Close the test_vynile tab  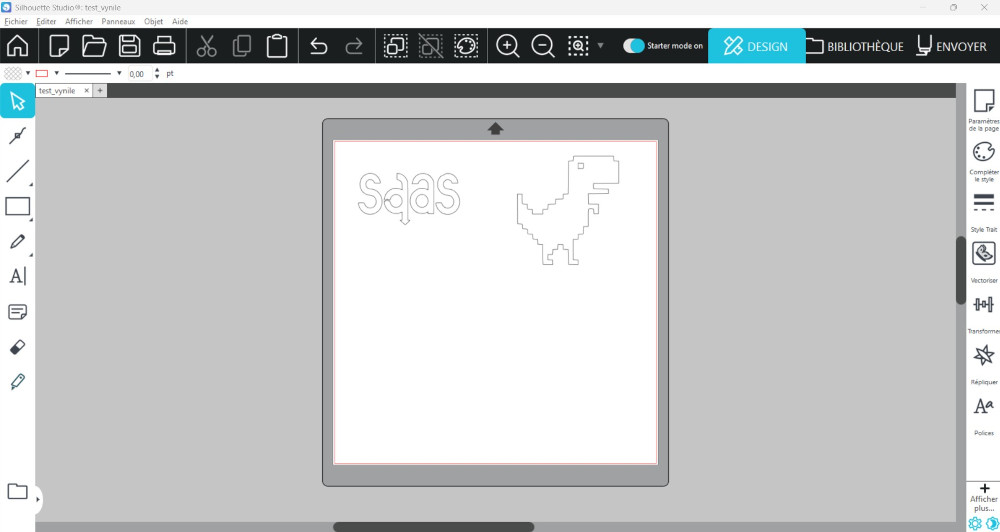pyautogui.click(x=87, y=91)
